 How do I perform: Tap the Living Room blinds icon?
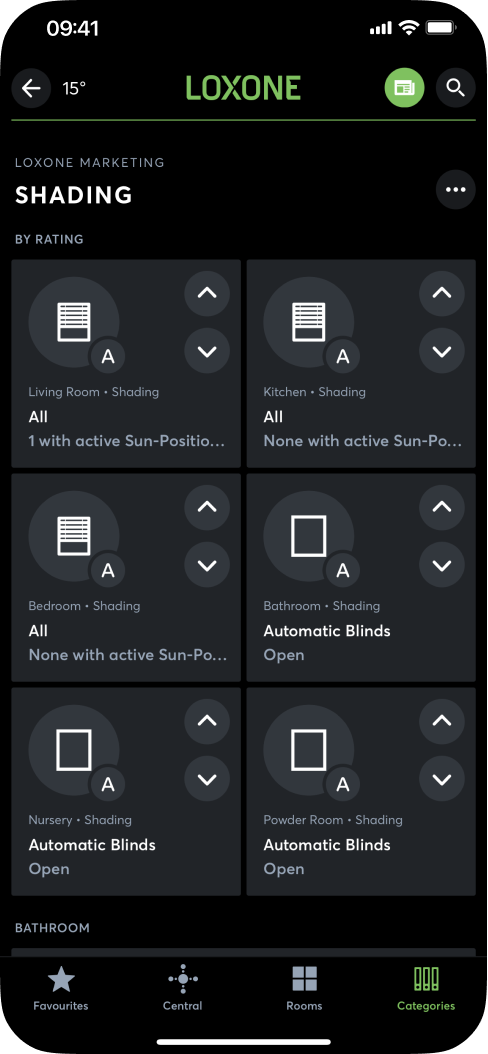tap(74, 322)
